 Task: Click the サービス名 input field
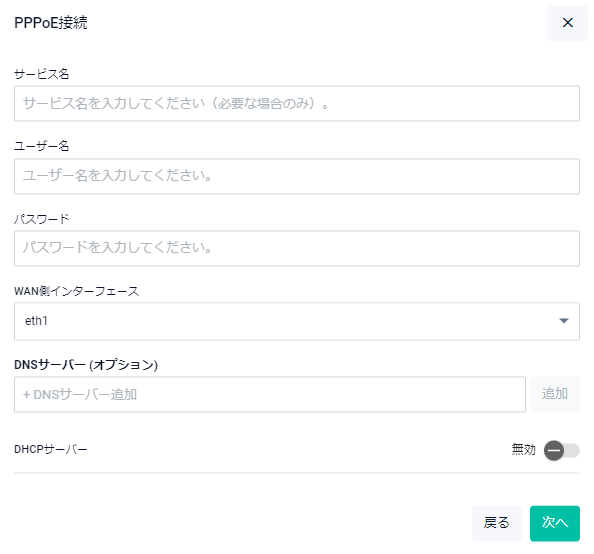click(x=297, y=103)
